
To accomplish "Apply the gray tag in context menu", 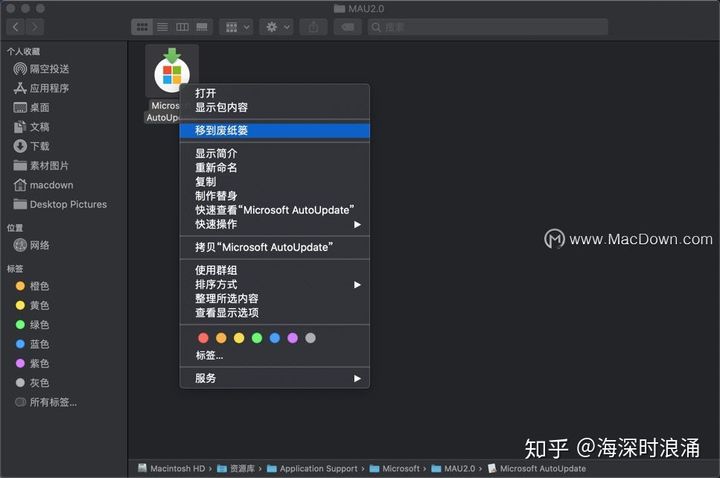I will (x=310, y=338).
